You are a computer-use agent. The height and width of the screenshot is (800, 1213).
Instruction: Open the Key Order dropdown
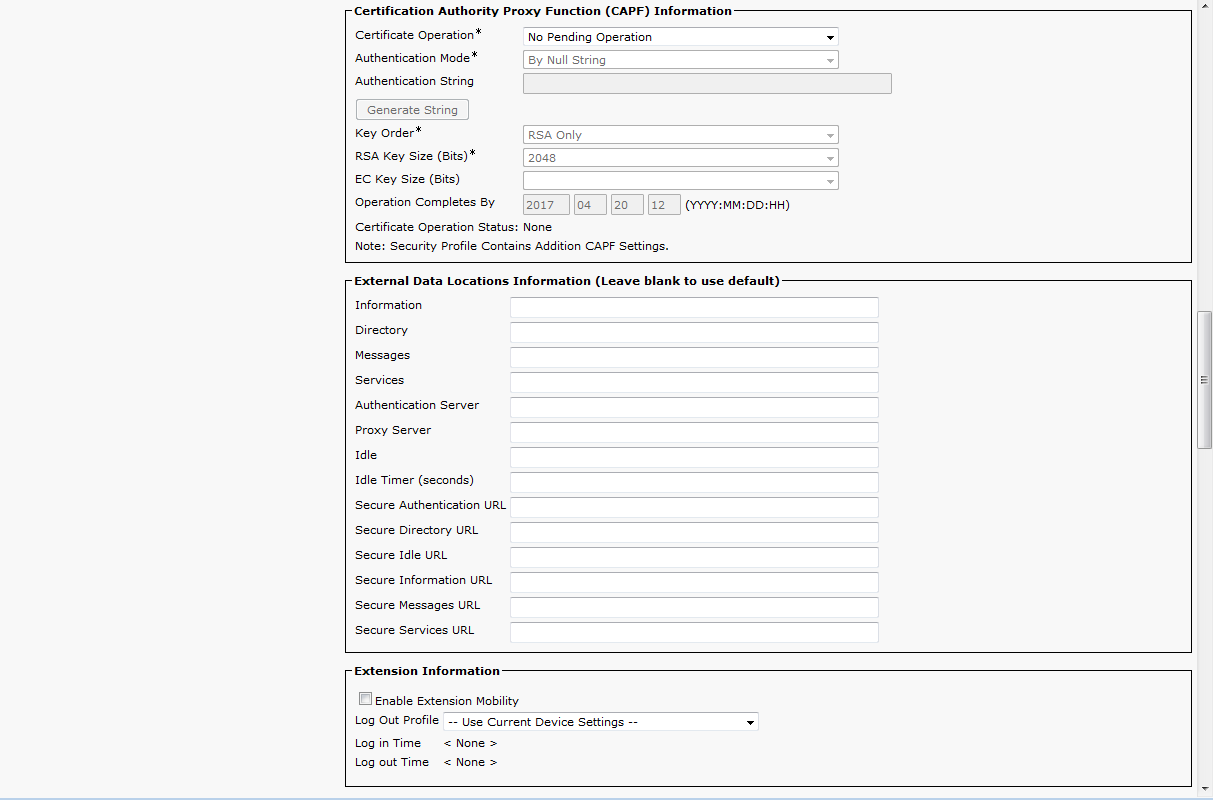click(680, 135)
